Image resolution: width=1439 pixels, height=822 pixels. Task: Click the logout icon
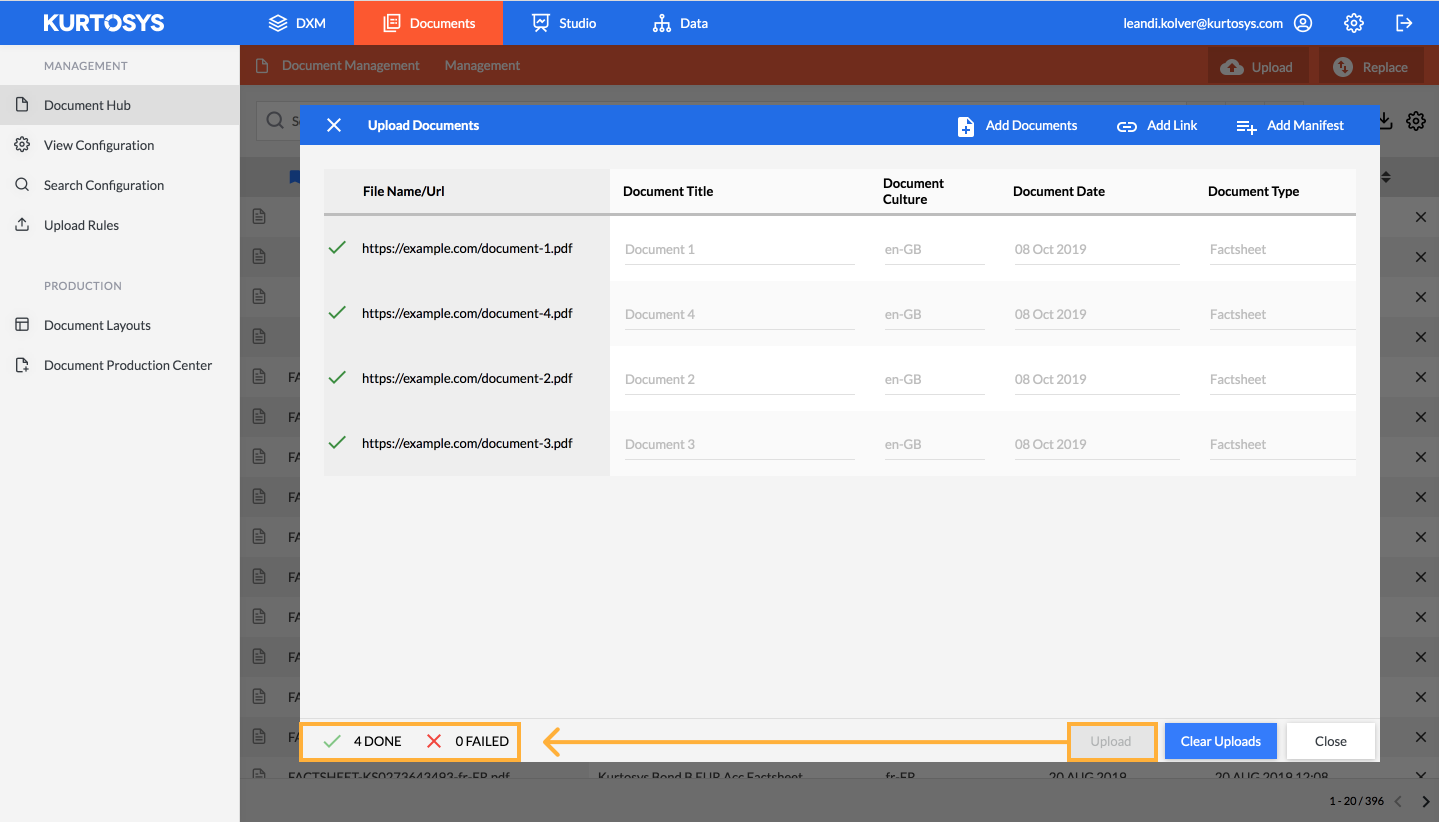click(x=1404, y=22)
